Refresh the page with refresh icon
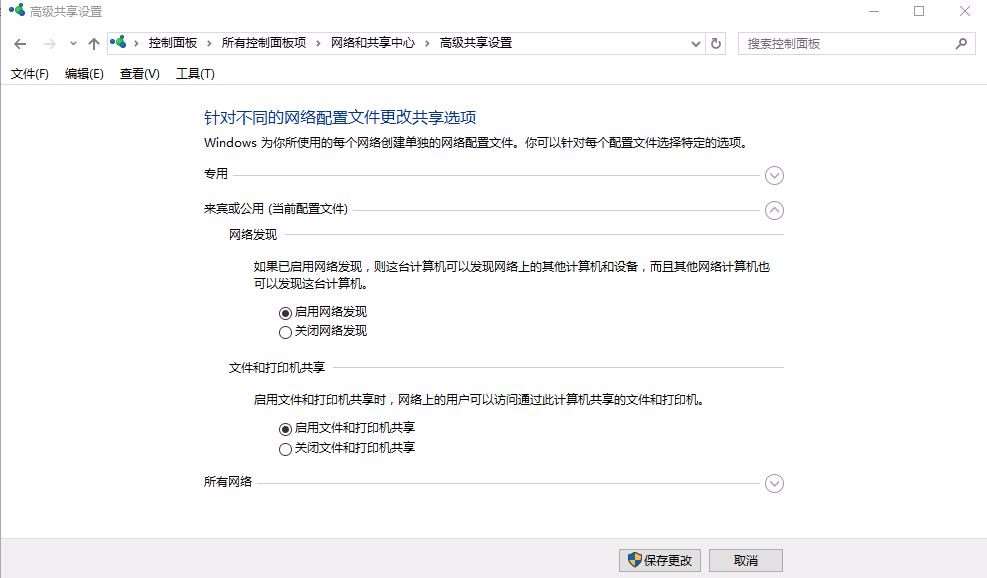This screenshot has height=578, width=987. (x=716, y=43)
